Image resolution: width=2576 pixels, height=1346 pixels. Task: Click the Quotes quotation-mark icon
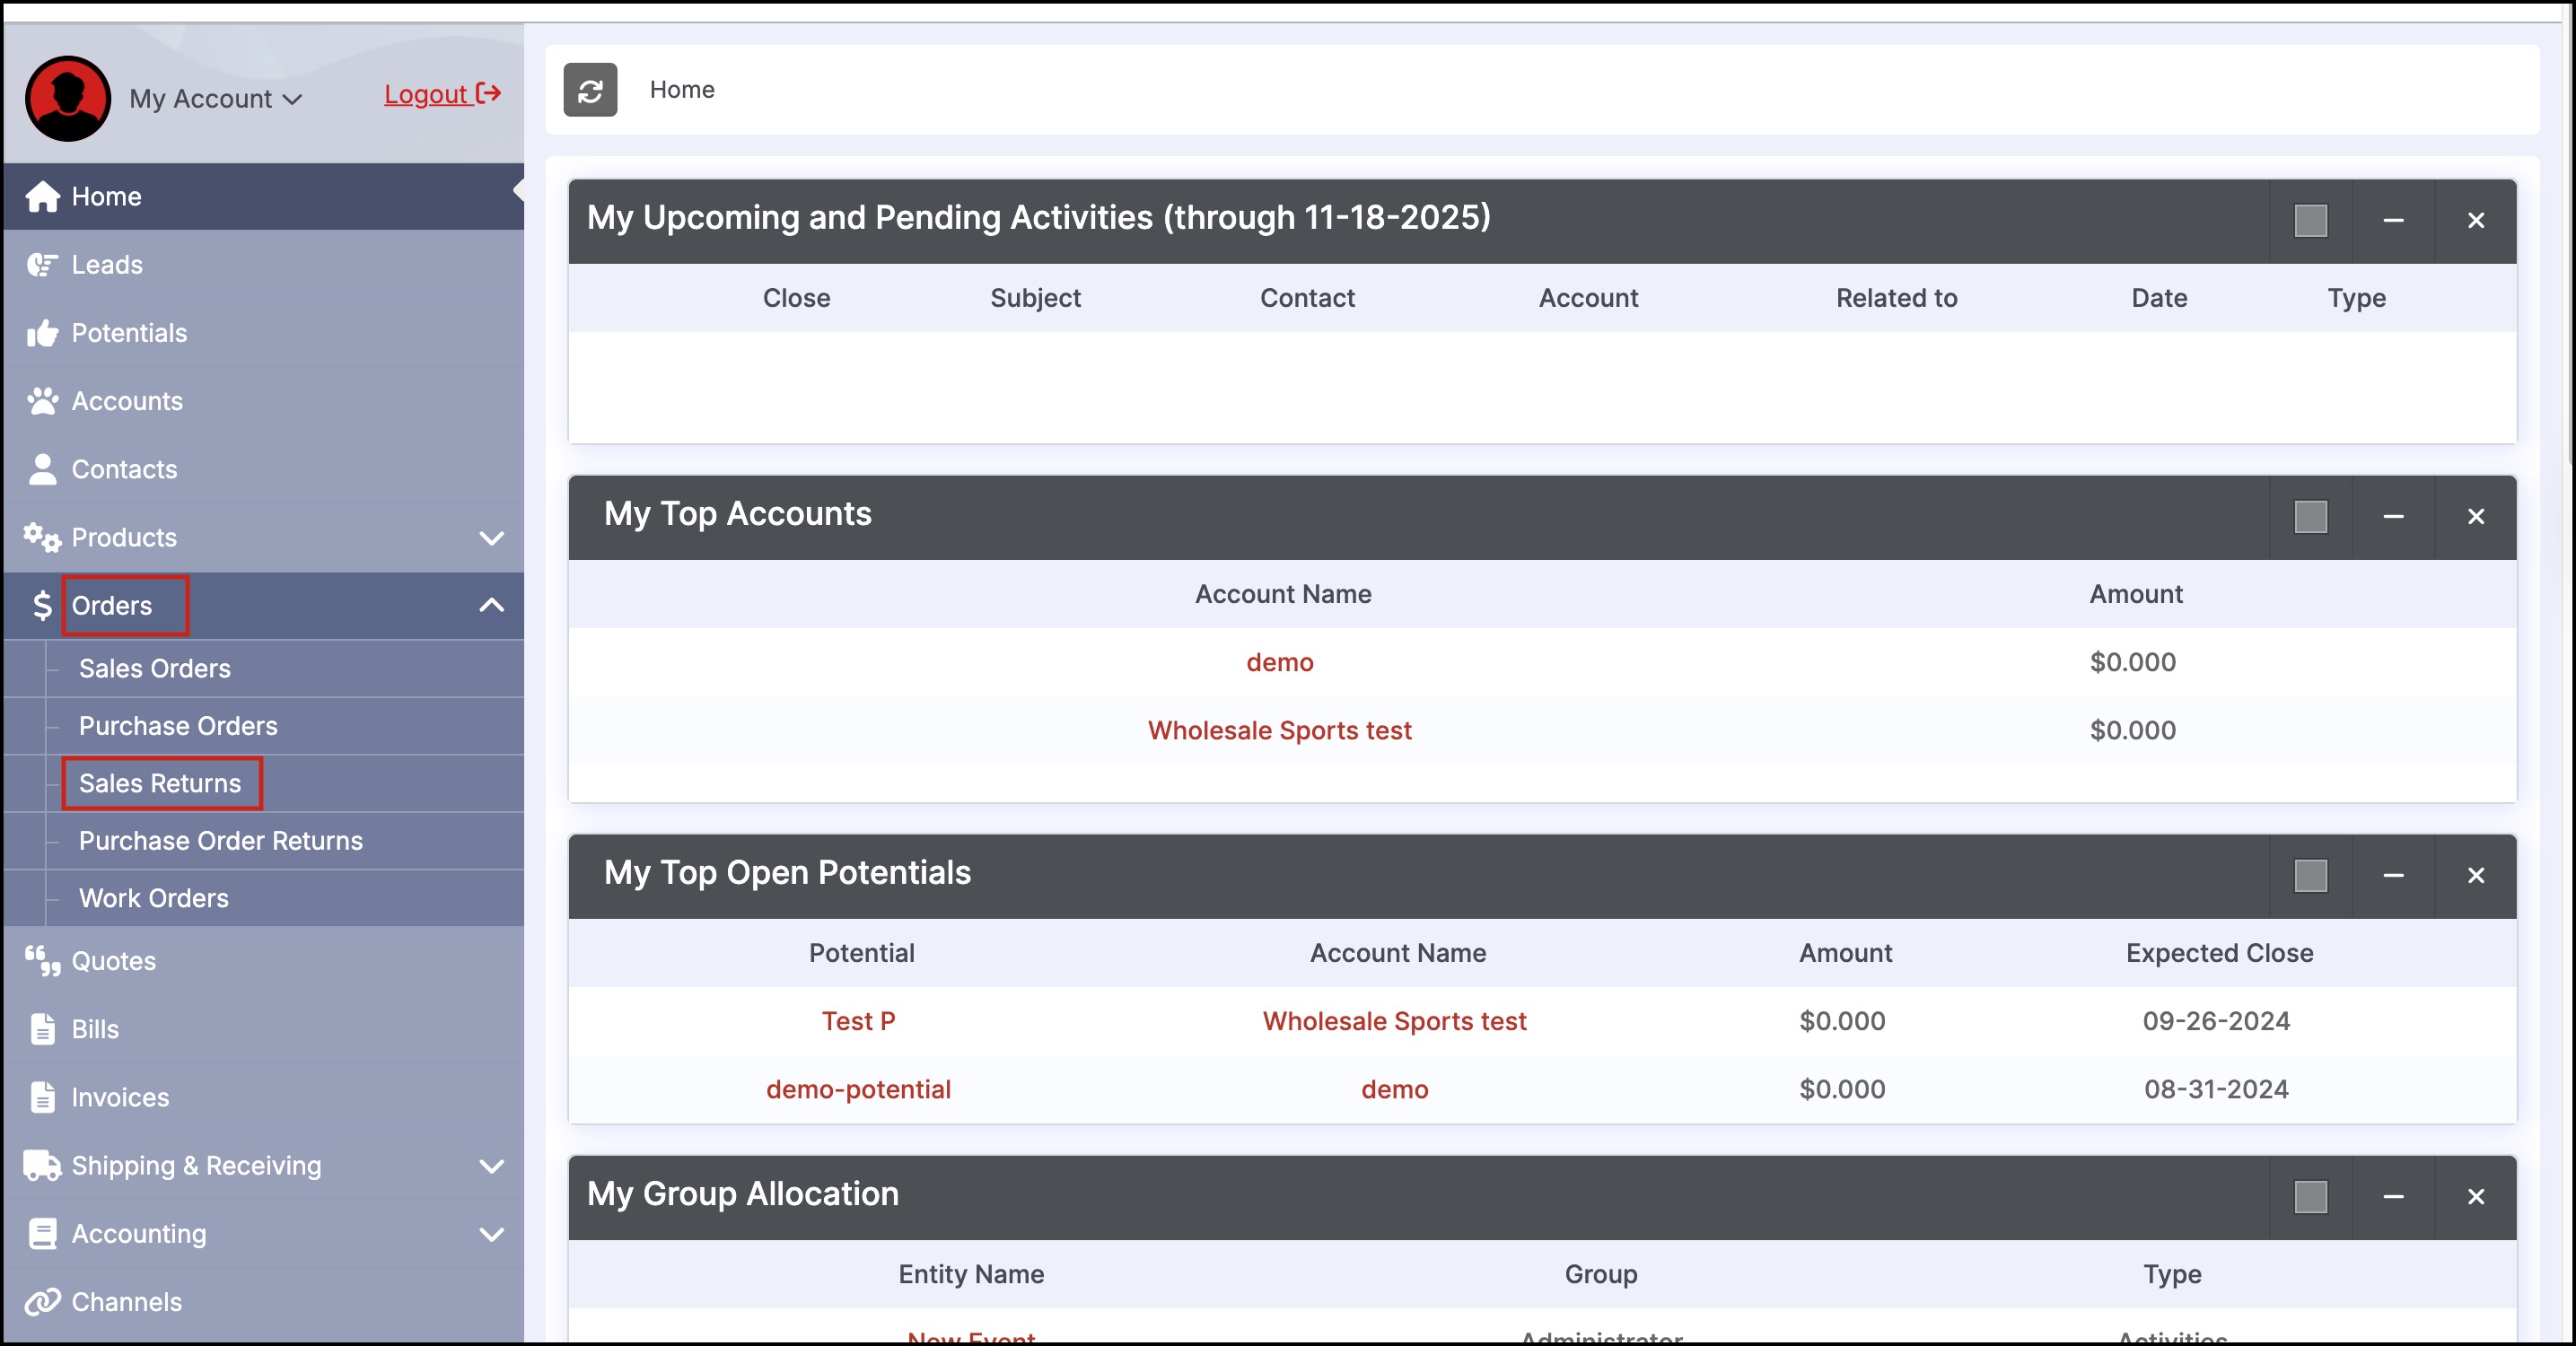tap(42, 961)
